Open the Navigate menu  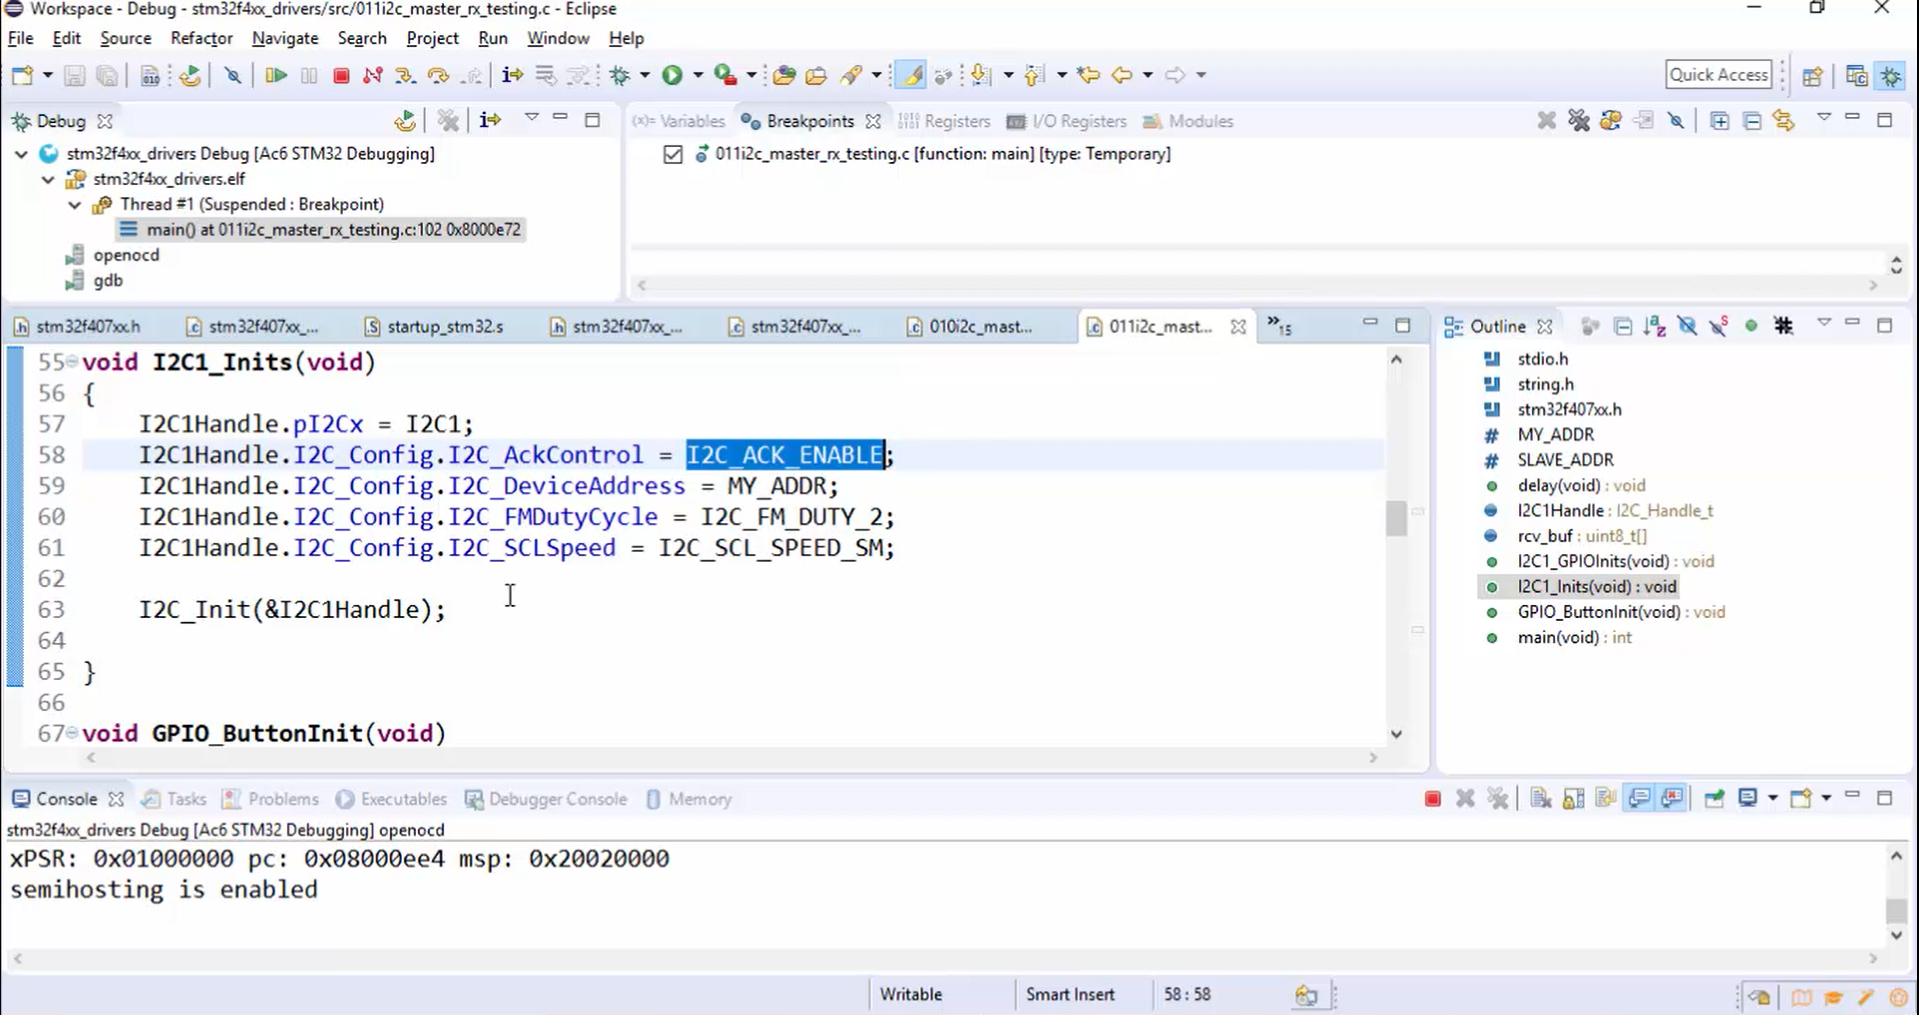pyautogui.click(x=285, y=38)
